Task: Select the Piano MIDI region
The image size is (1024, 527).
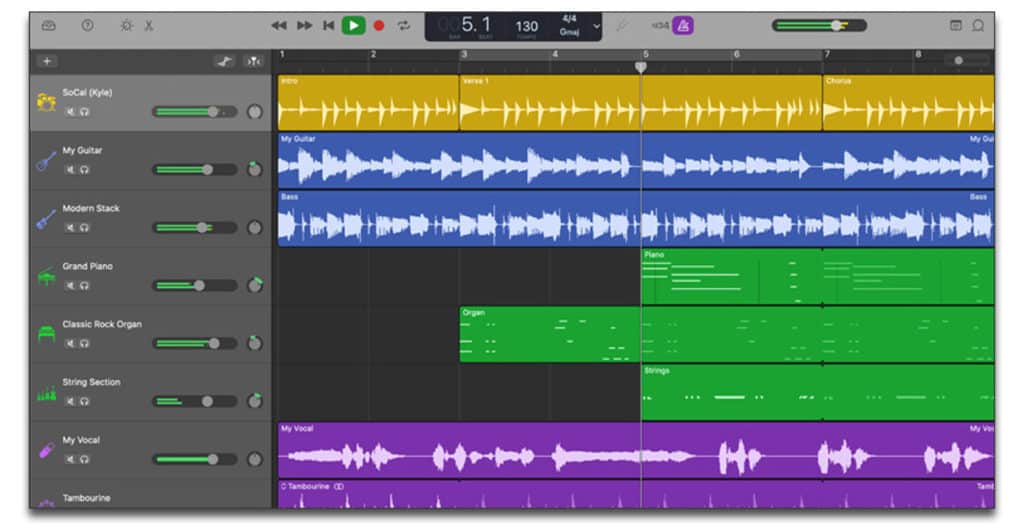Action: [818, 276]
